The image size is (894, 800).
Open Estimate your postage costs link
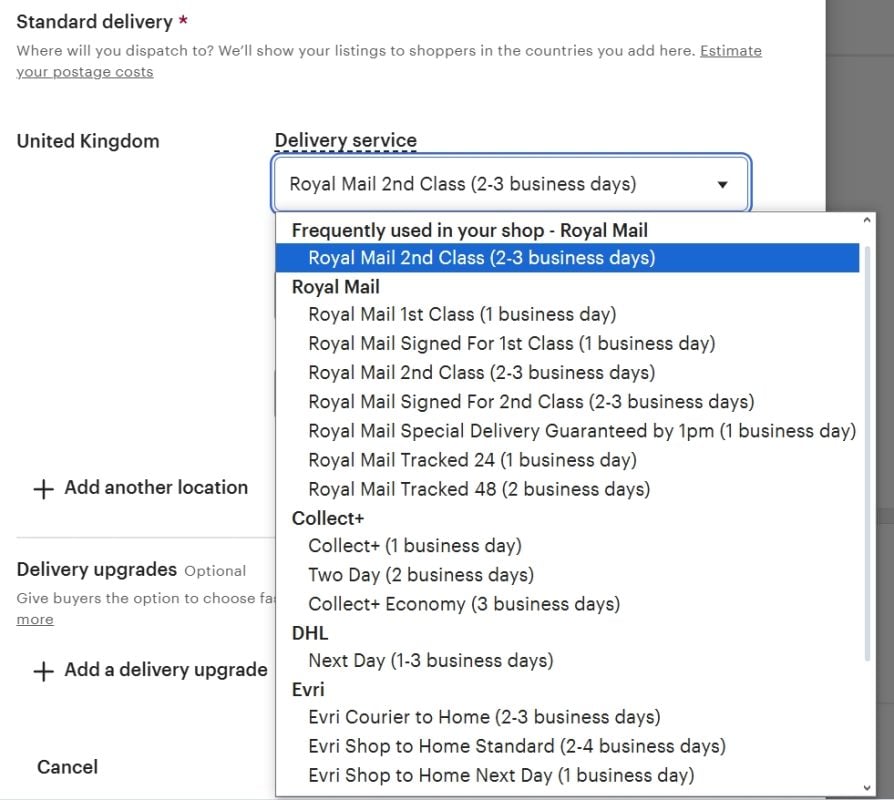click(730, 51)
